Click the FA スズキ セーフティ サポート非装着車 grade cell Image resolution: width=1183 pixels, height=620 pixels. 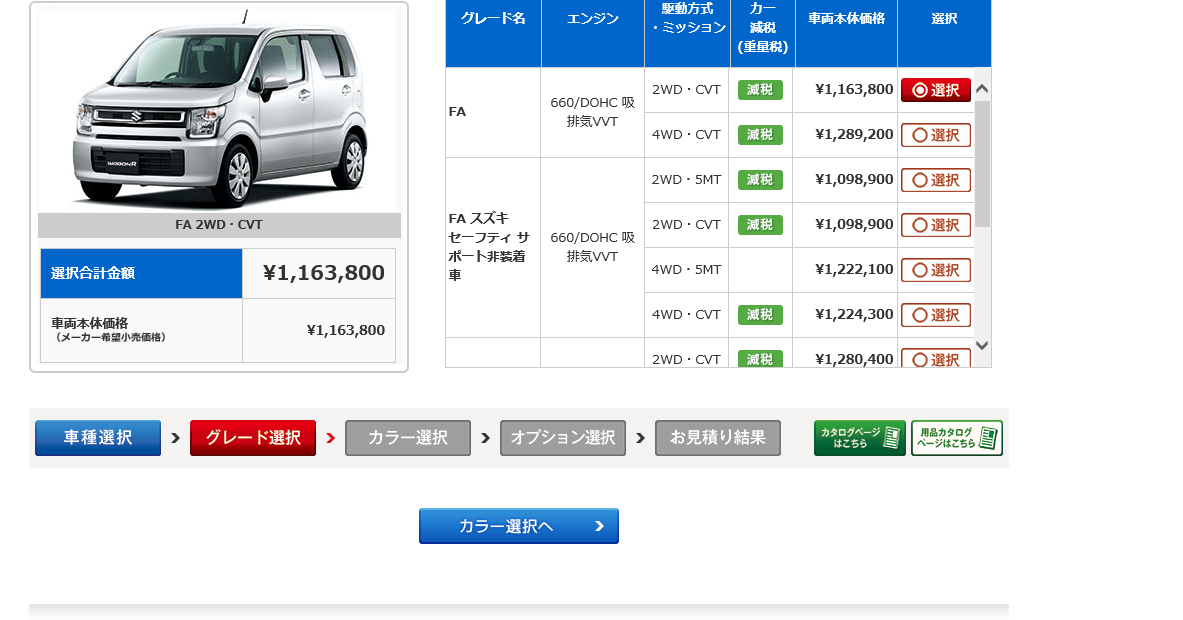point(493,247)
